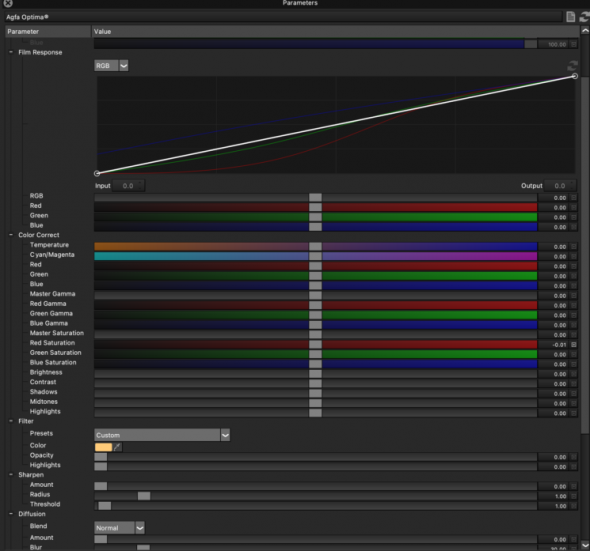Click the 100.00 value field at the top
This screenshot has width=590, height=551.
tap(554, 44)
